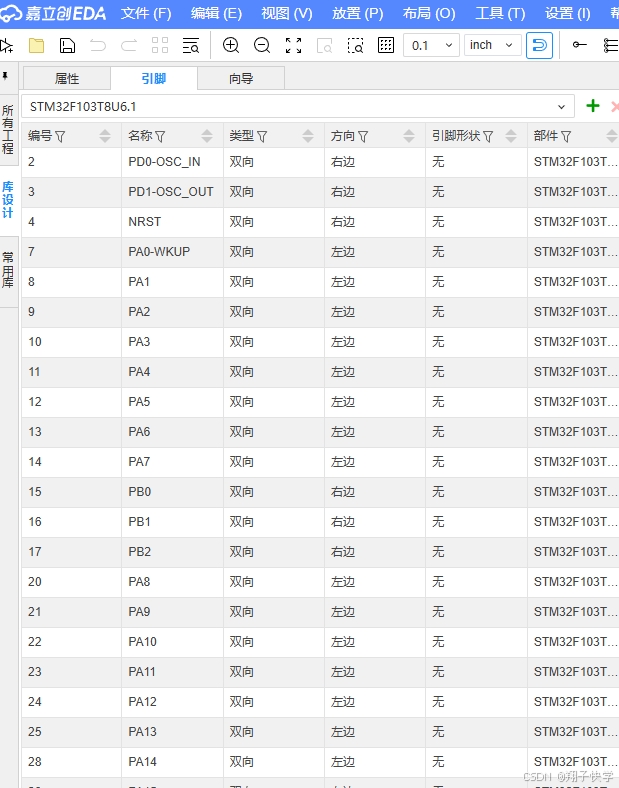Select the PA10 pin name cell
619x788 pixels.
172,642
